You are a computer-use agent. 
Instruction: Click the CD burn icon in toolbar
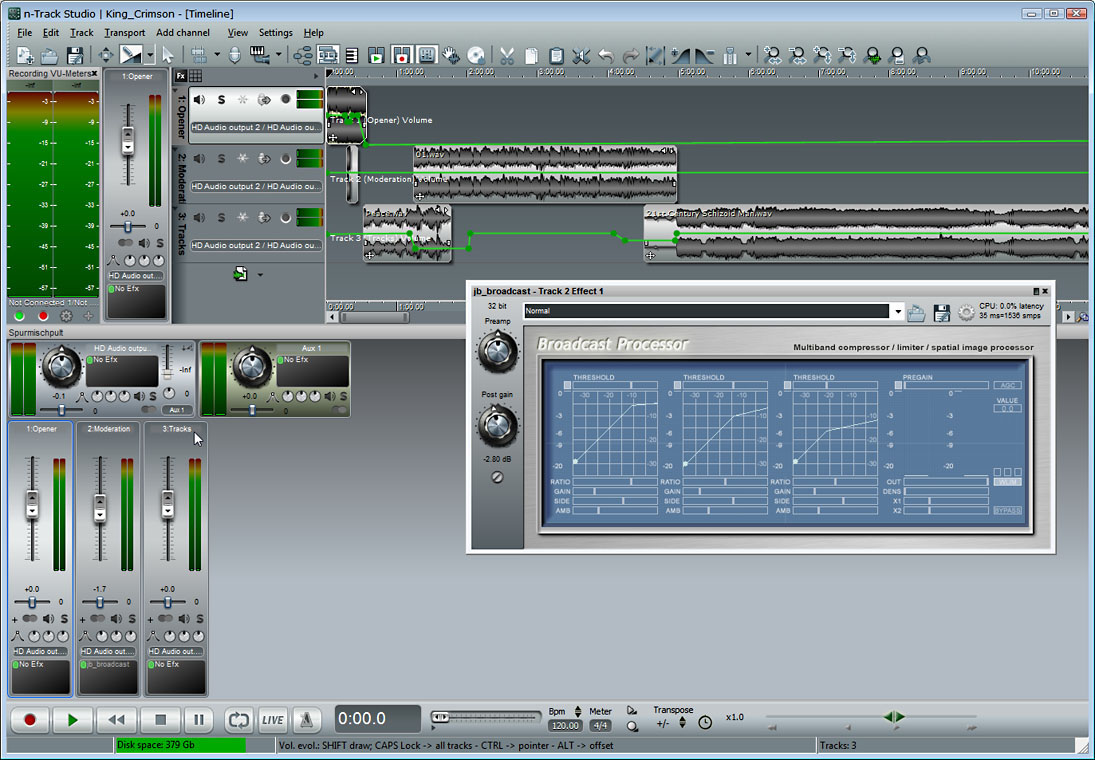coord(477,55)
